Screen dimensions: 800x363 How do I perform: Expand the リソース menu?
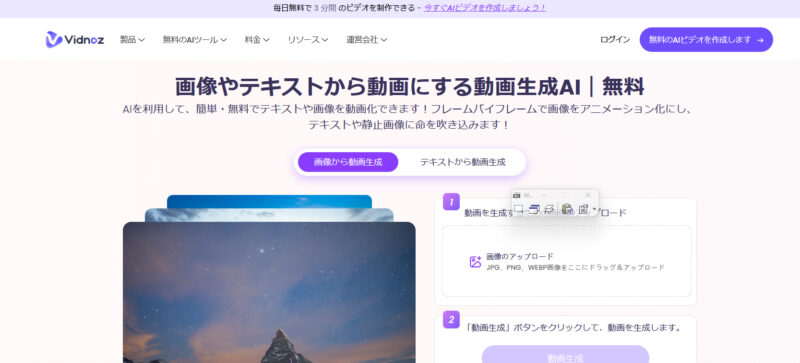308,39
